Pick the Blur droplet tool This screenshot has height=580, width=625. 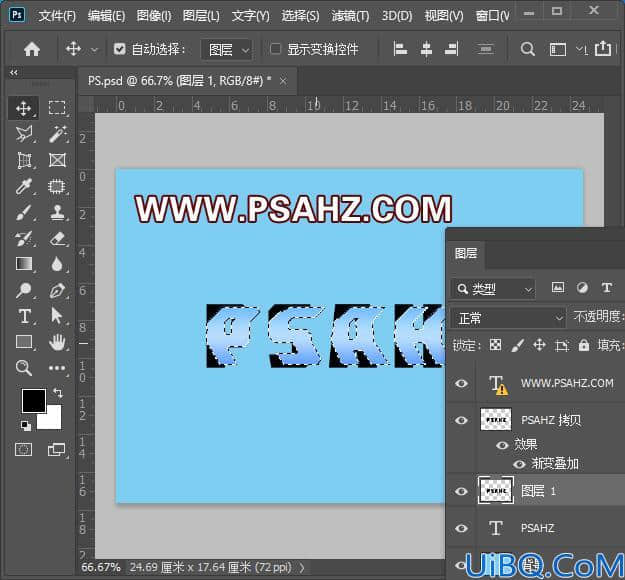pos(57,264)
